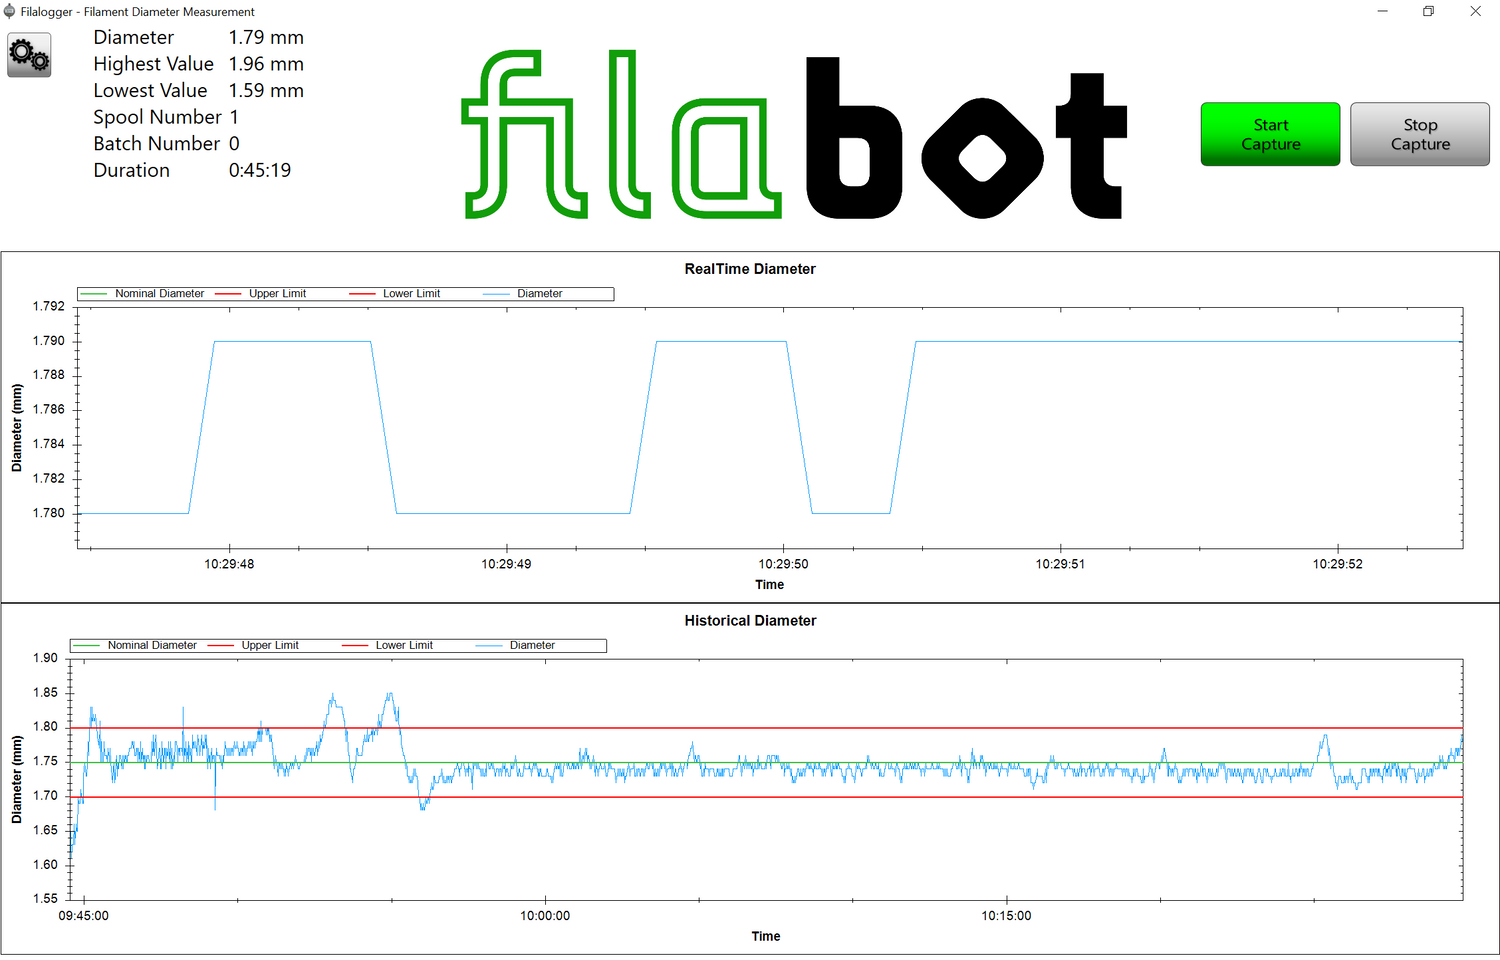Click Diameter in the Historical chart legend
The width and height of the screenshot is (1500, 960).
(532, 646)
